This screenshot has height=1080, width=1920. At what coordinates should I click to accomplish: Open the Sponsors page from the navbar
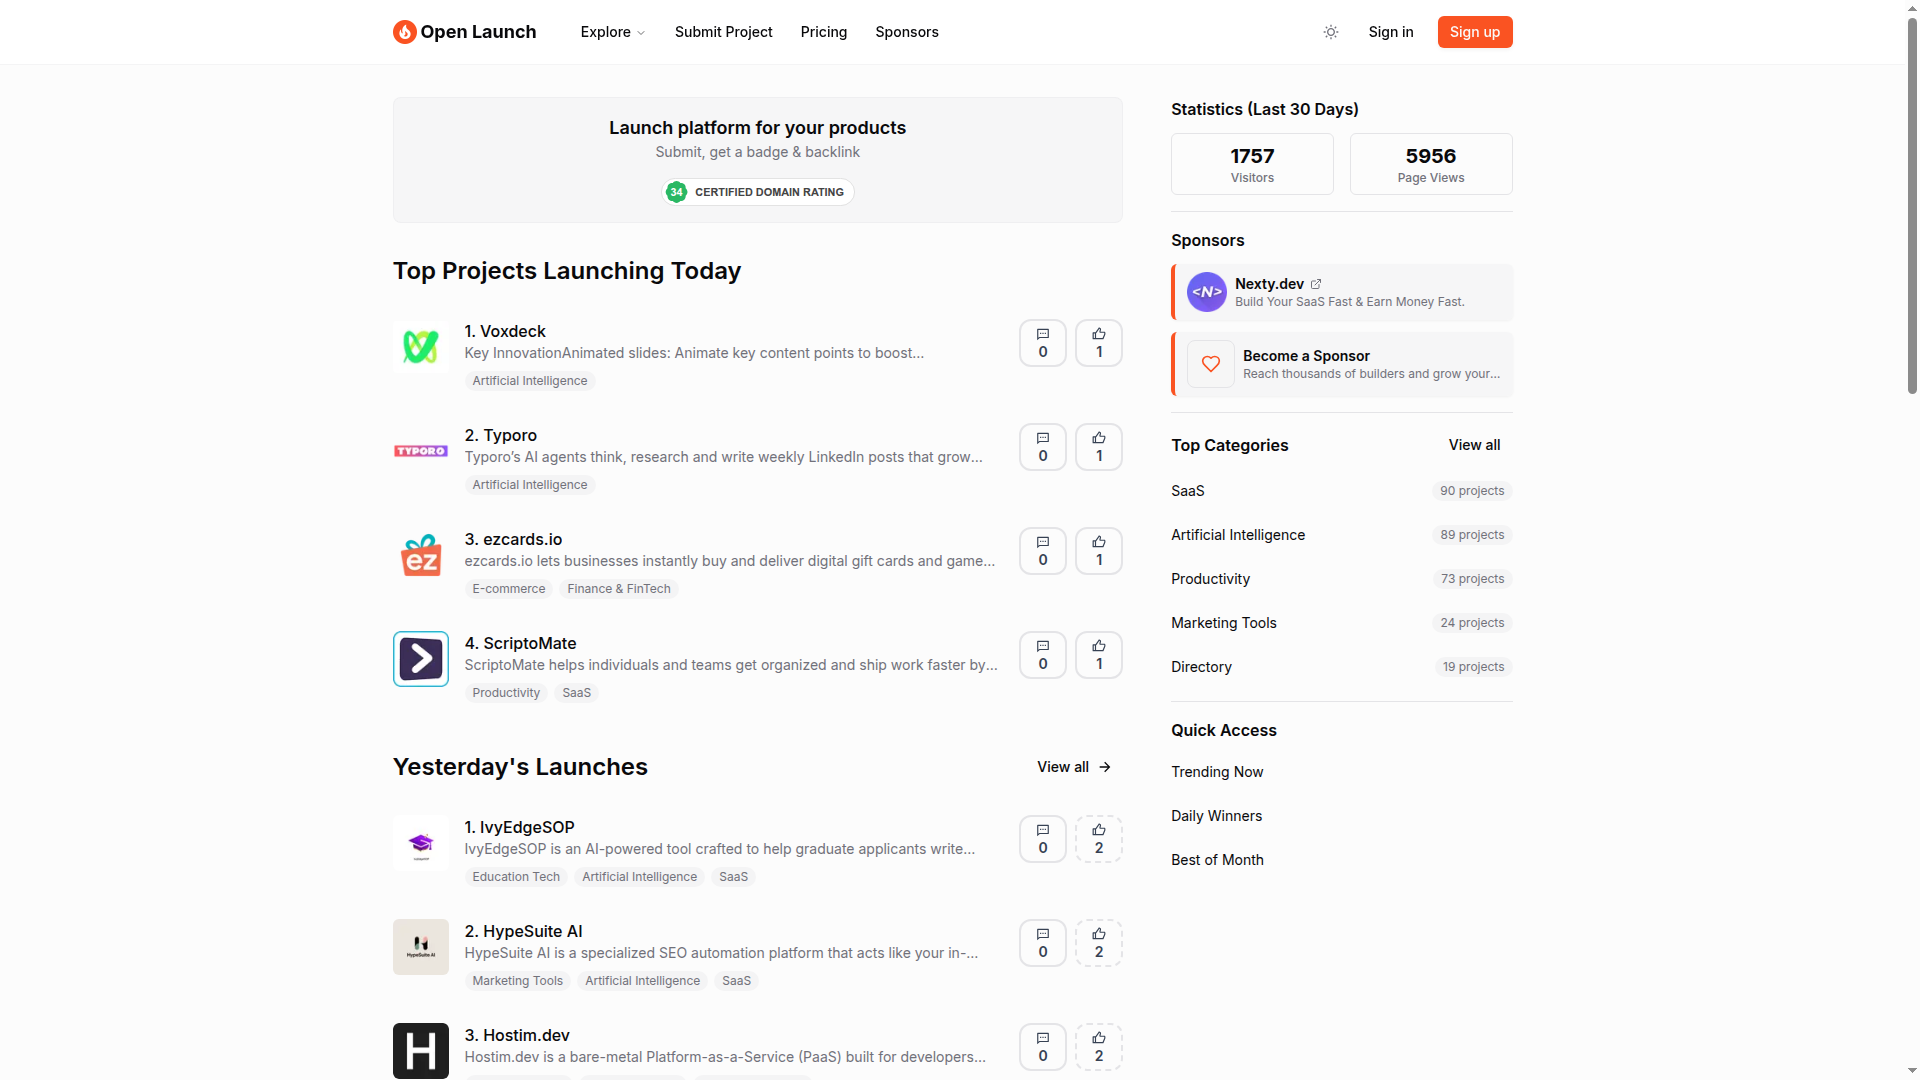tap(906, 32)
